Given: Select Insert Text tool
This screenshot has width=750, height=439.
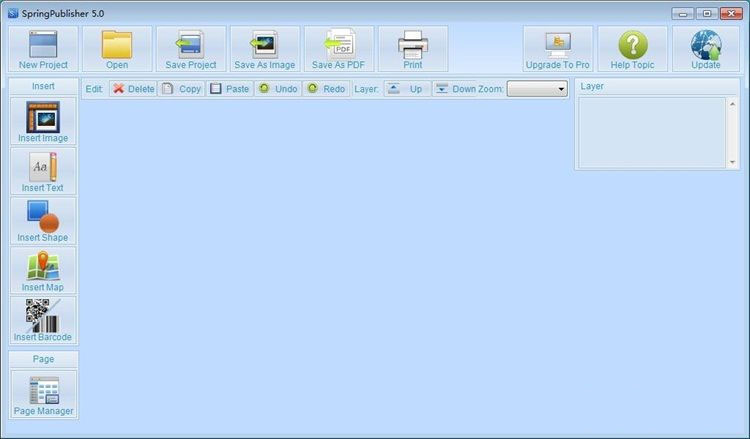Looking at the screenshot, I should [43, 171].
